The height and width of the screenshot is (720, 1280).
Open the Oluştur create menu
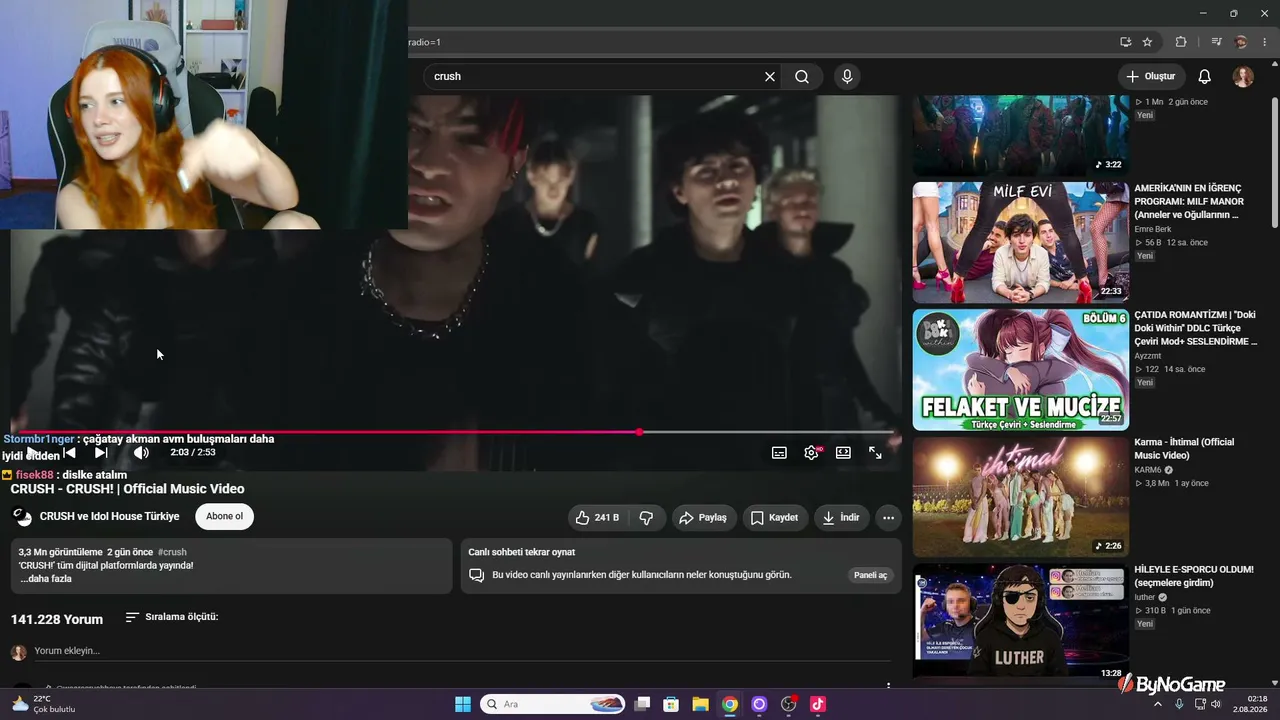pyautogui.click(x=1151, y=76)
